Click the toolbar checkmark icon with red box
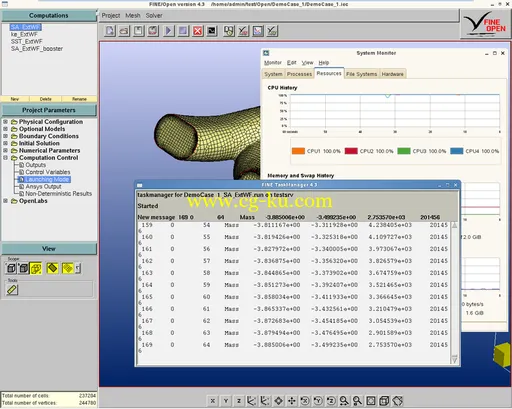Viewport: 512px width, 409px height. pyautogui.click(x=243, y=31)
